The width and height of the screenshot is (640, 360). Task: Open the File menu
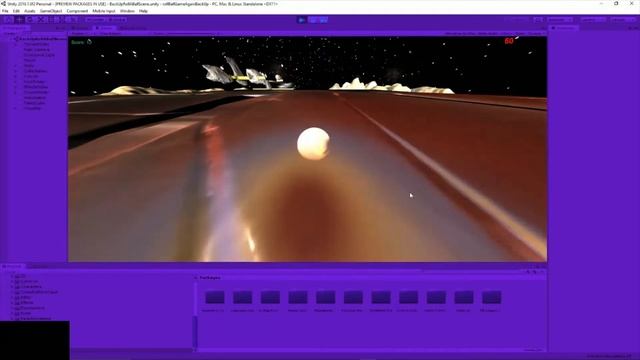[5, 11]
